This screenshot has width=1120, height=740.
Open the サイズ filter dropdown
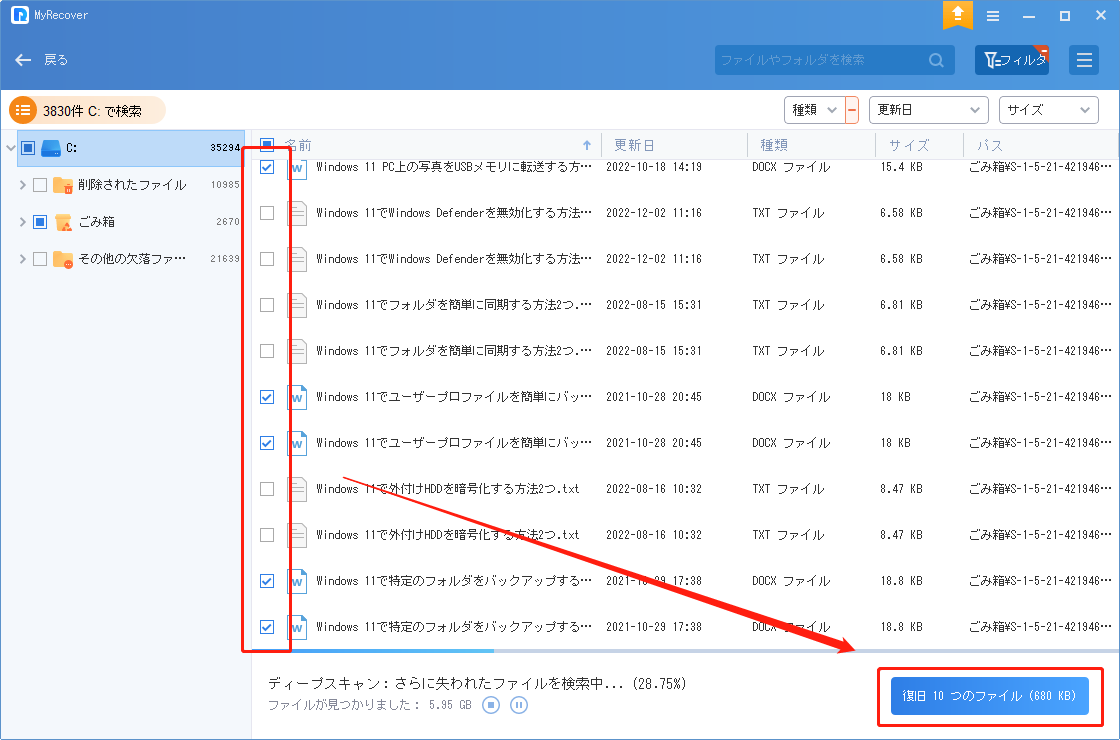click(1049, 110)
